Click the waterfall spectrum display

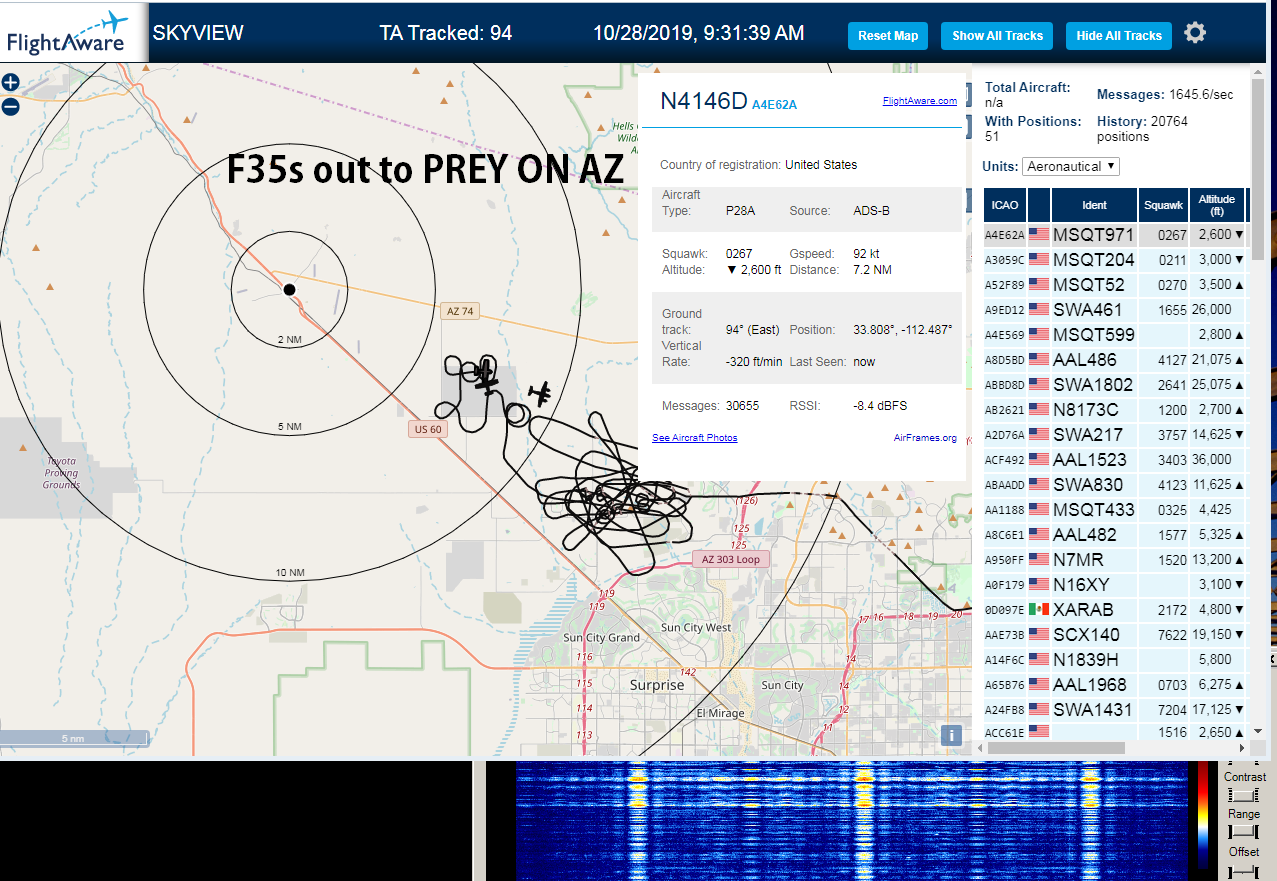click(x=850, y=820)
